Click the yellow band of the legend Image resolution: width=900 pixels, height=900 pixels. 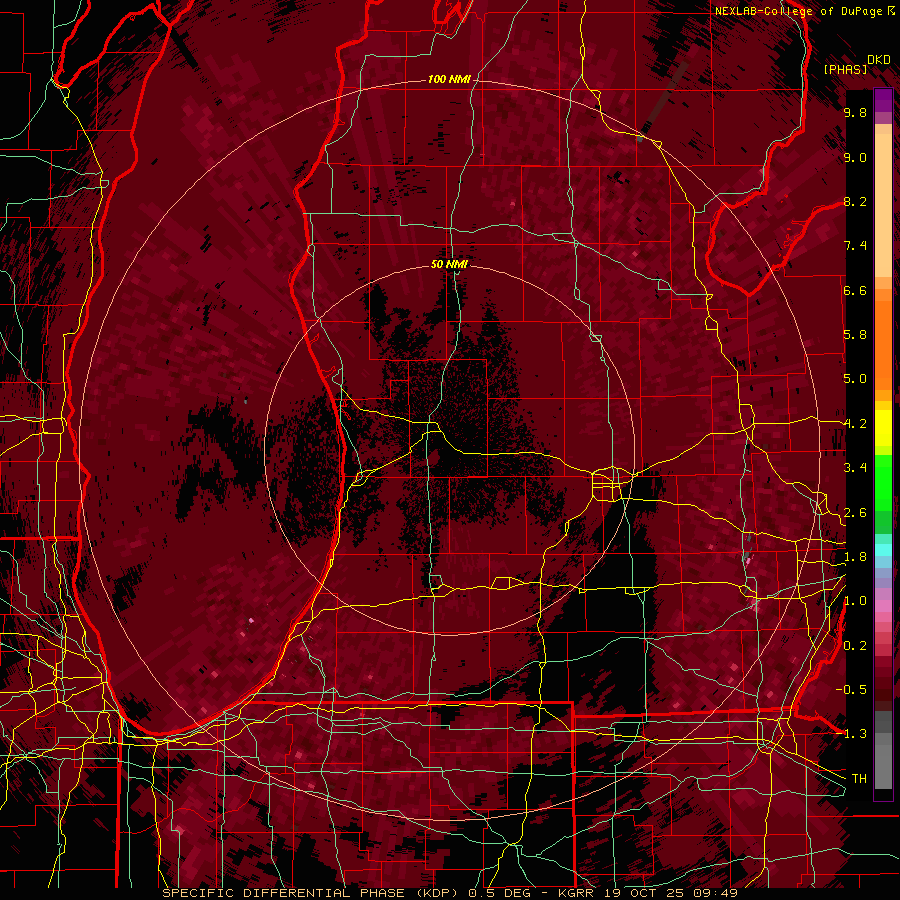[883, 428]
